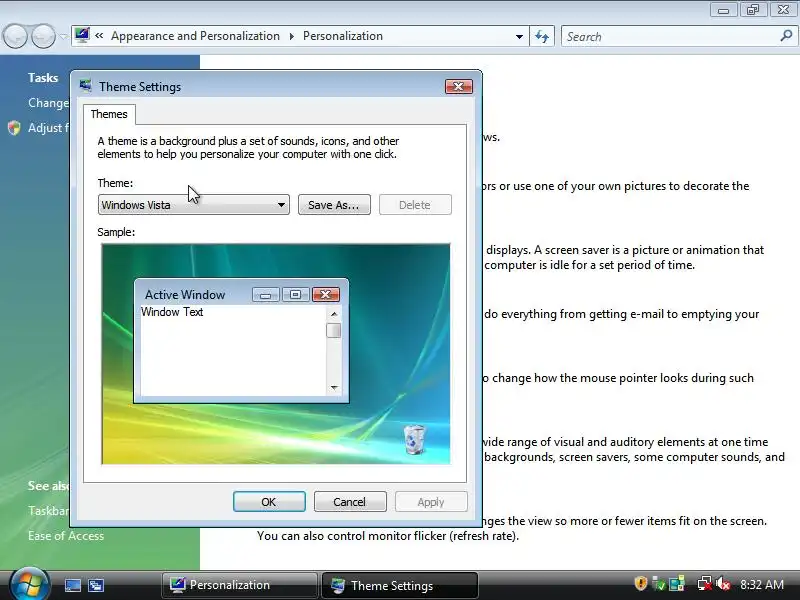Click the Tasks heading in sidebar
Viewport: 800px width, 600px height.
43,78
